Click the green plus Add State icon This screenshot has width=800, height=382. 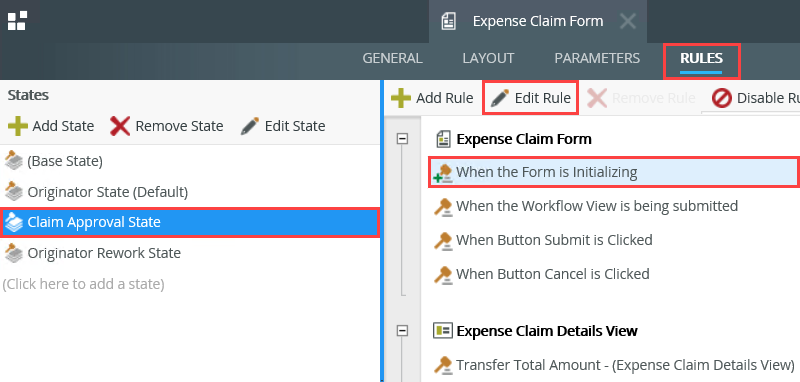pos(18,126)
